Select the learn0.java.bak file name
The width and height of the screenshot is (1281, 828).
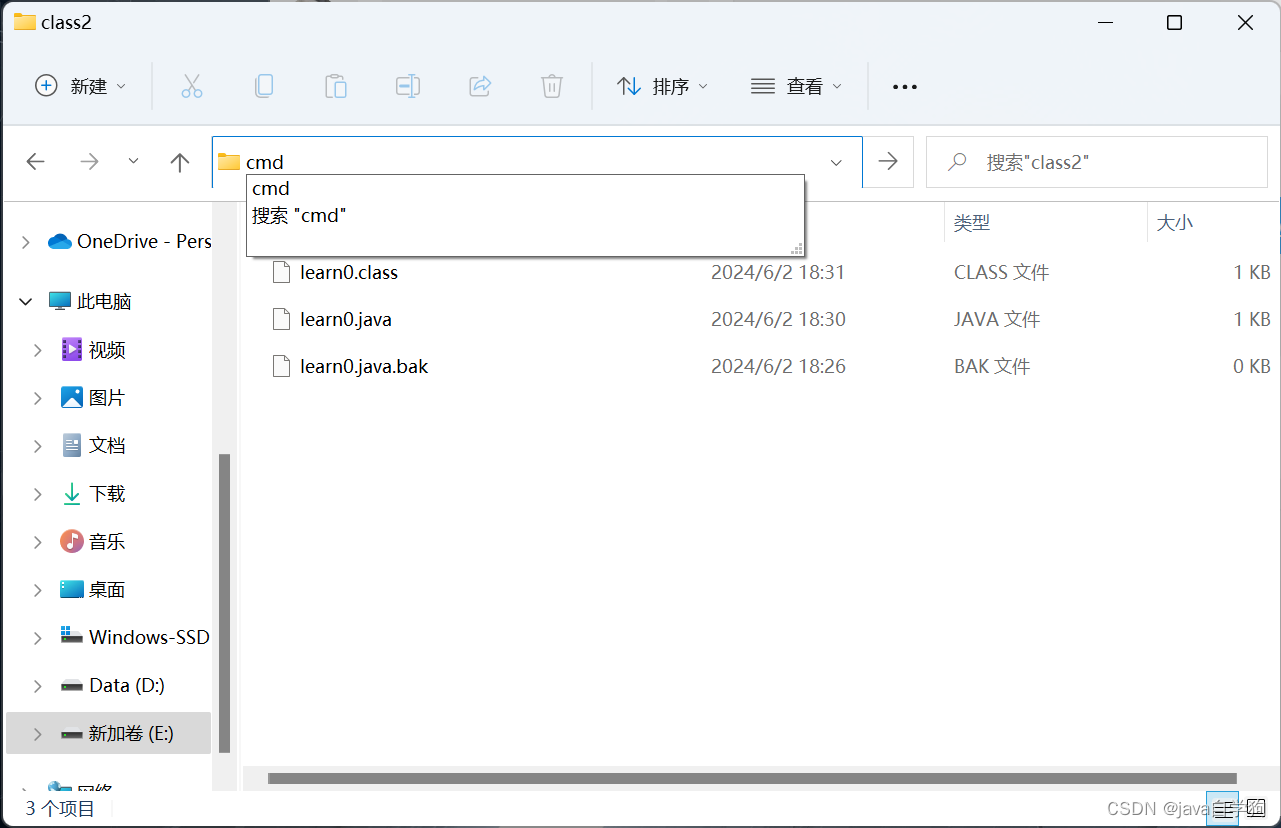click(364, 366)
